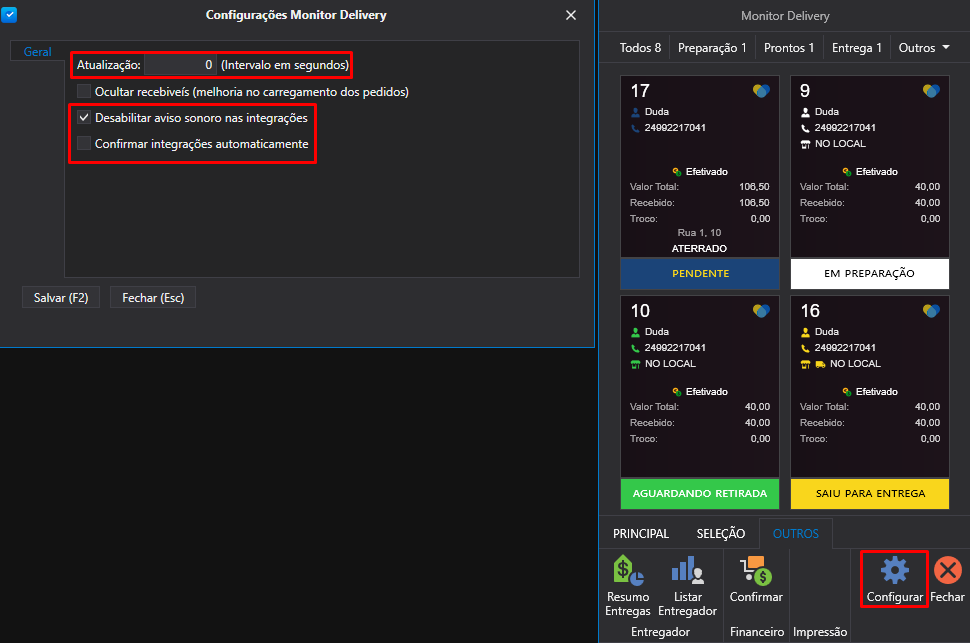Click person icon on order 9 card

[805, 112]
